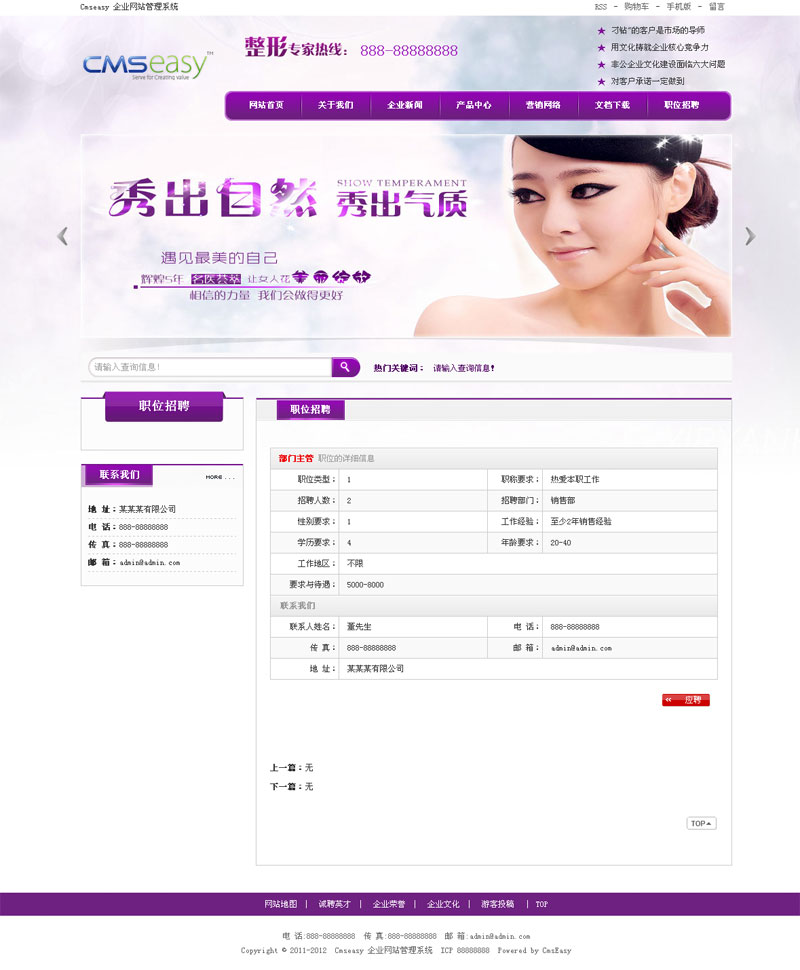Go to 文档下载 menu item
Screen dimensions: 800x970
(x=612, y=105)
